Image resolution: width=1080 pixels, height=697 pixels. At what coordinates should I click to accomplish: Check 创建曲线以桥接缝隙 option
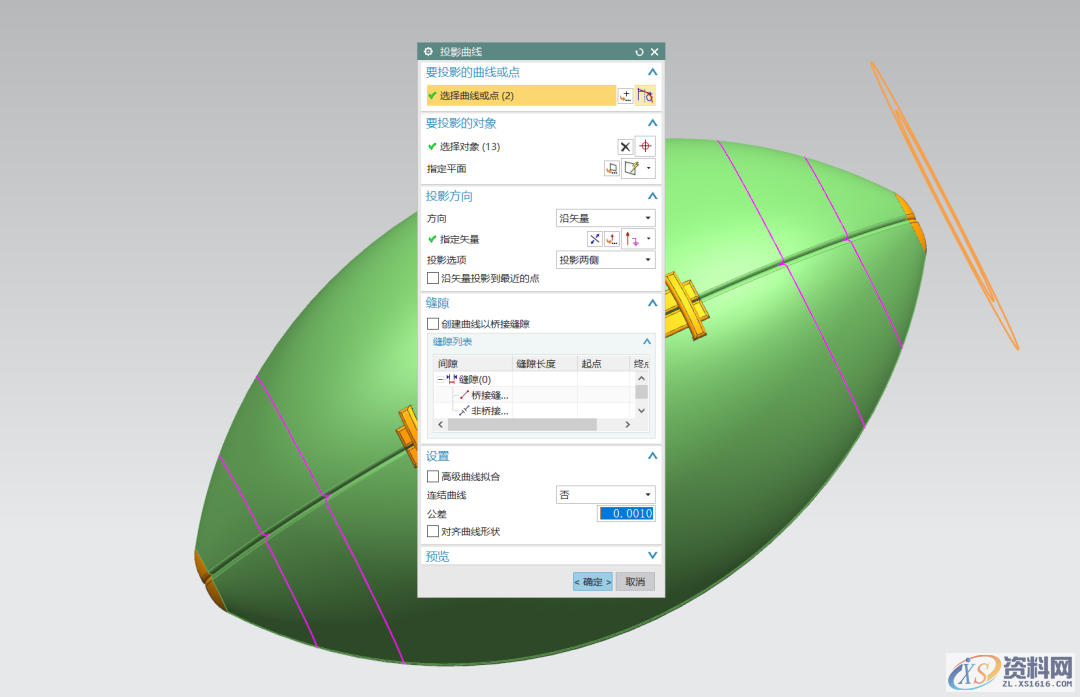pos(433,324)
